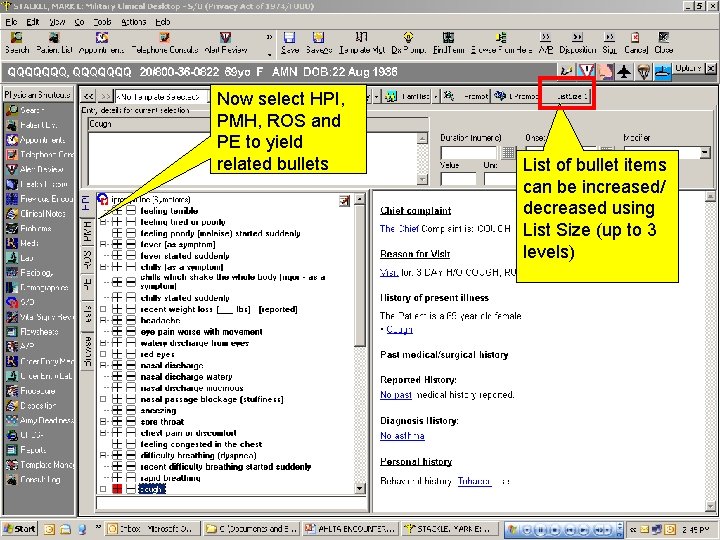The width and height of the screenshot is (720, 540).
Task: Click the parachute icon in the patient bar
Action: click(643, 71)
